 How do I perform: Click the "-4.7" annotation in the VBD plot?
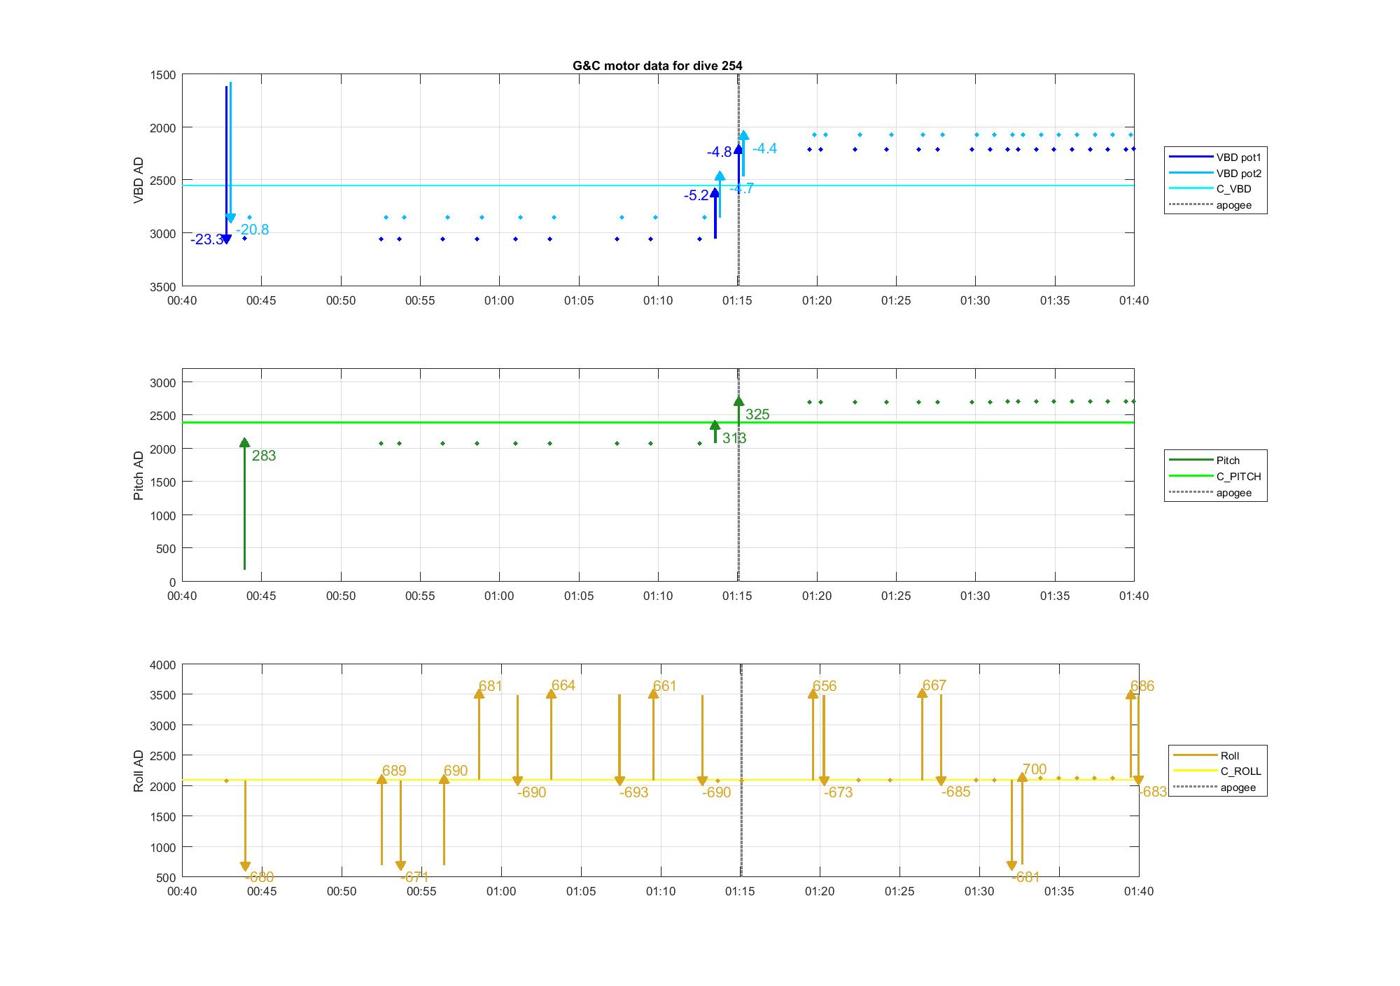click(742, 189)
